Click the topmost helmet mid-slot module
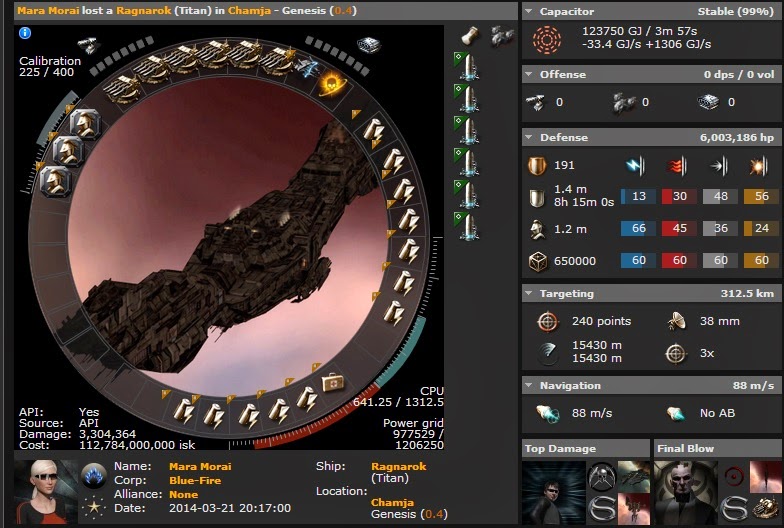This screenshot has width=784, height=528. tap(85, 123)
